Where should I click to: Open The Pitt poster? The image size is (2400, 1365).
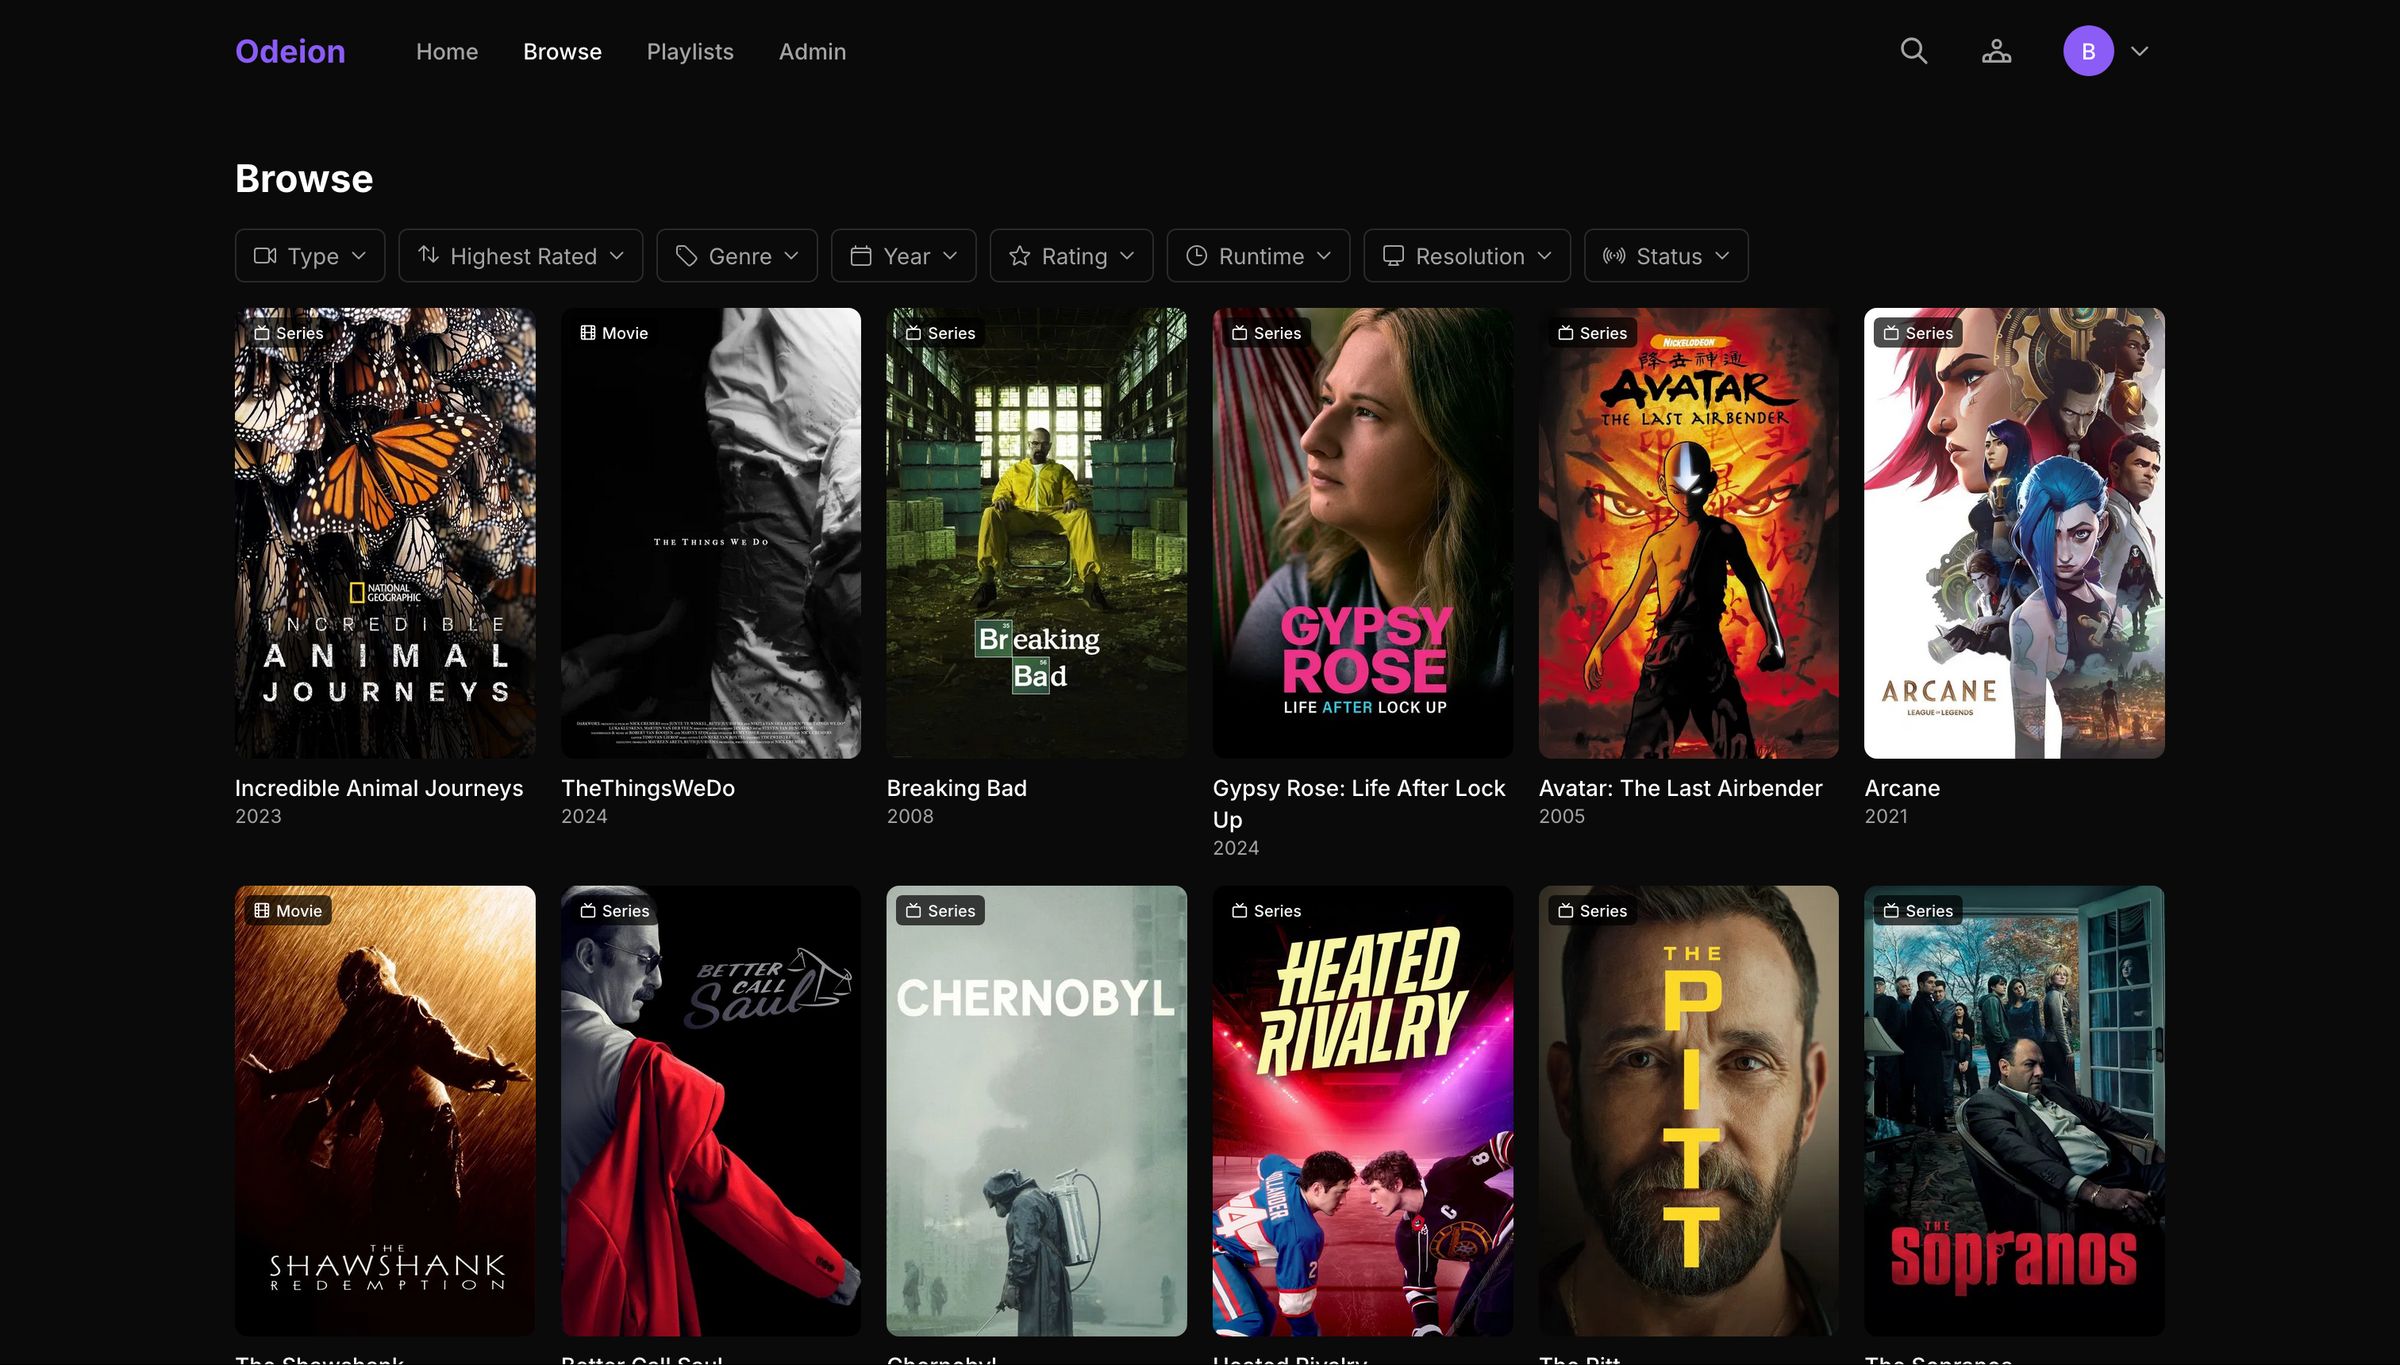[x=1689, y=1111]
